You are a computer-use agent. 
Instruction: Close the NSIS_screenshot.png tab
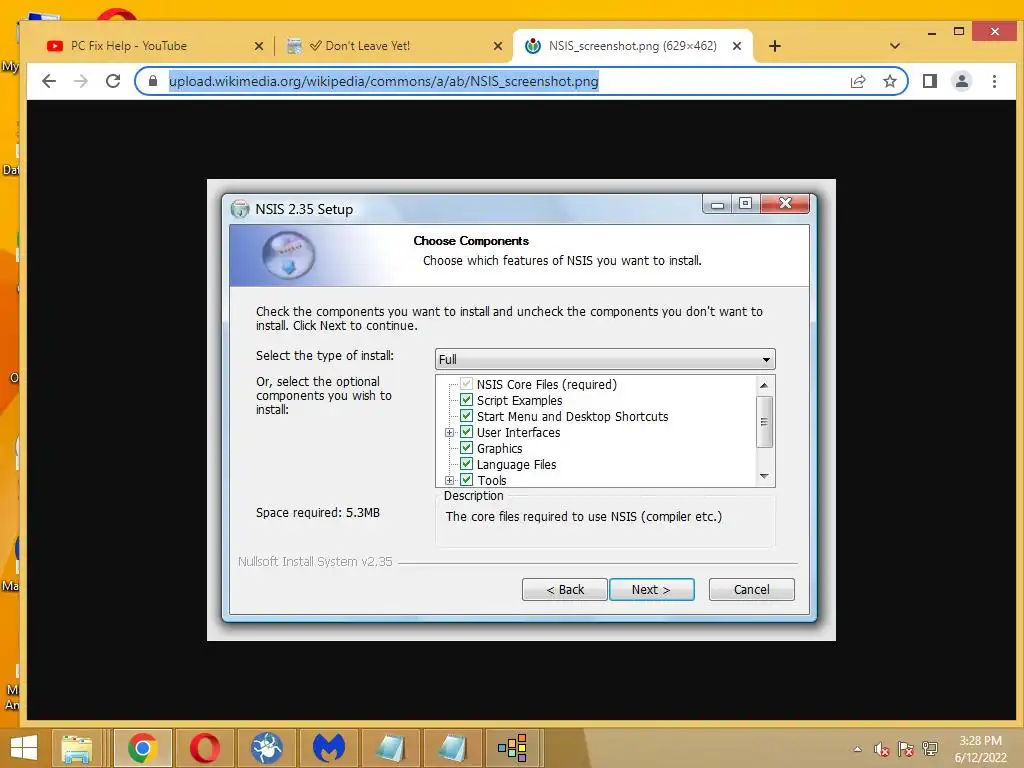[x=737, y=46]
